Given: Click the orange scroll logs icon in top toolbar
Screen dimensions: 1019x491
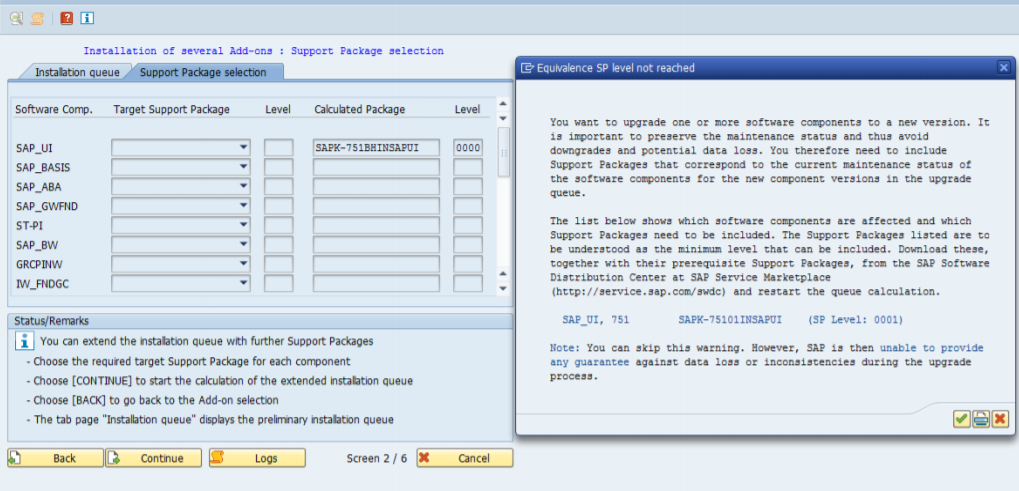Looking at the screenshot, I should [x=37, y=18].
